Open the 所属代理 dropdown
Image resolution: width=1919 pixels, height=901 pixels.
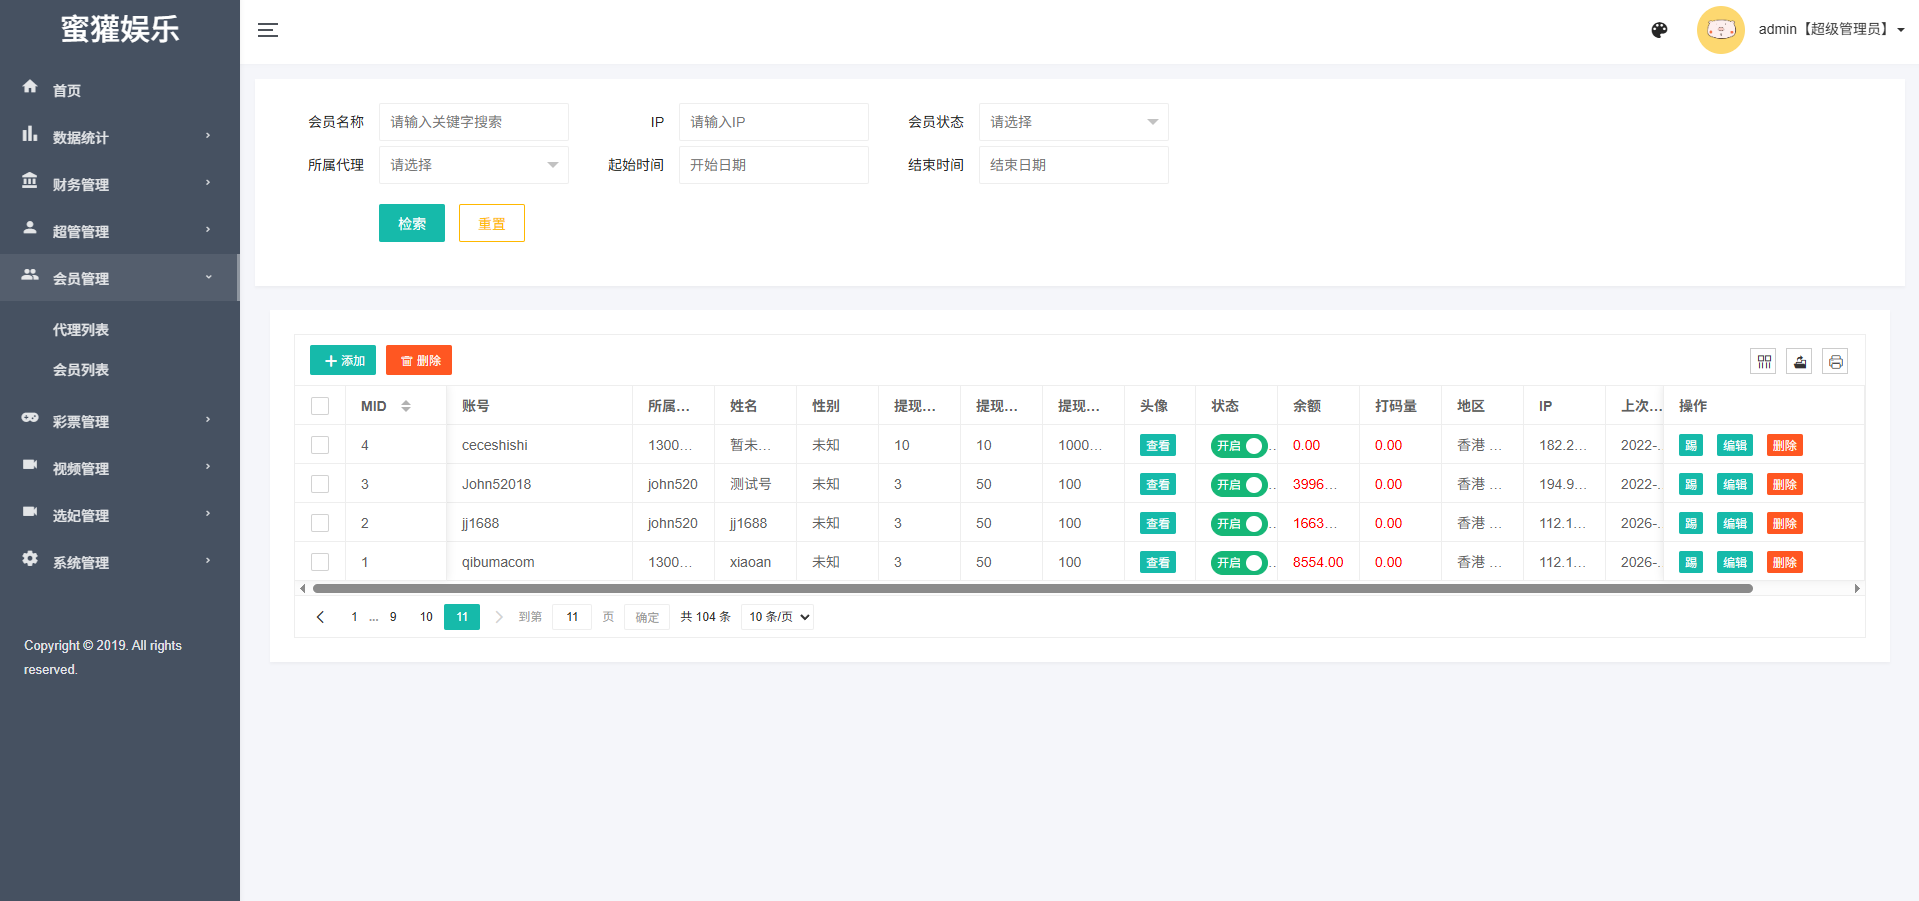pyautogui.click(x=473, y=165)
